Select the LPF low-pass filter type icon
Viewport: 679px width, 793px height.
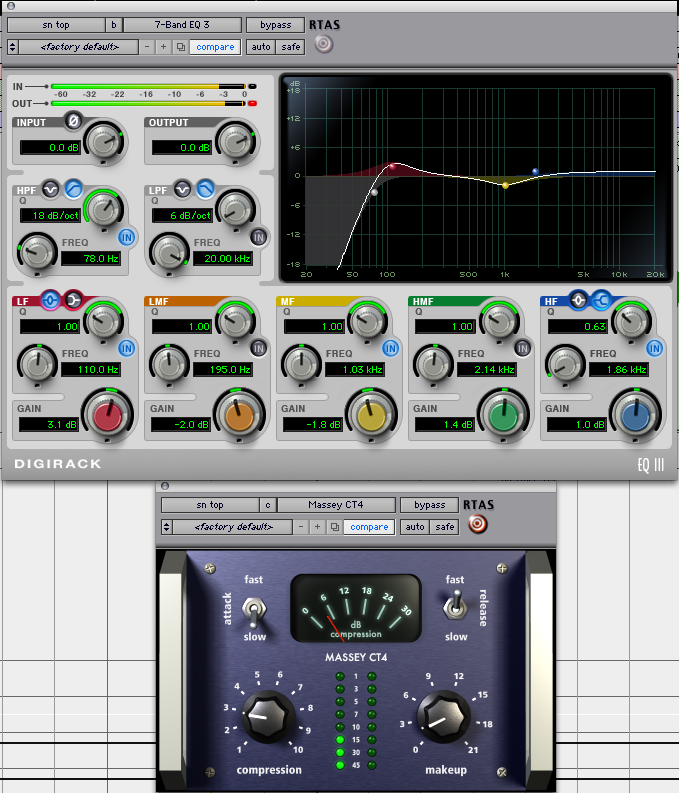(205, 189)
